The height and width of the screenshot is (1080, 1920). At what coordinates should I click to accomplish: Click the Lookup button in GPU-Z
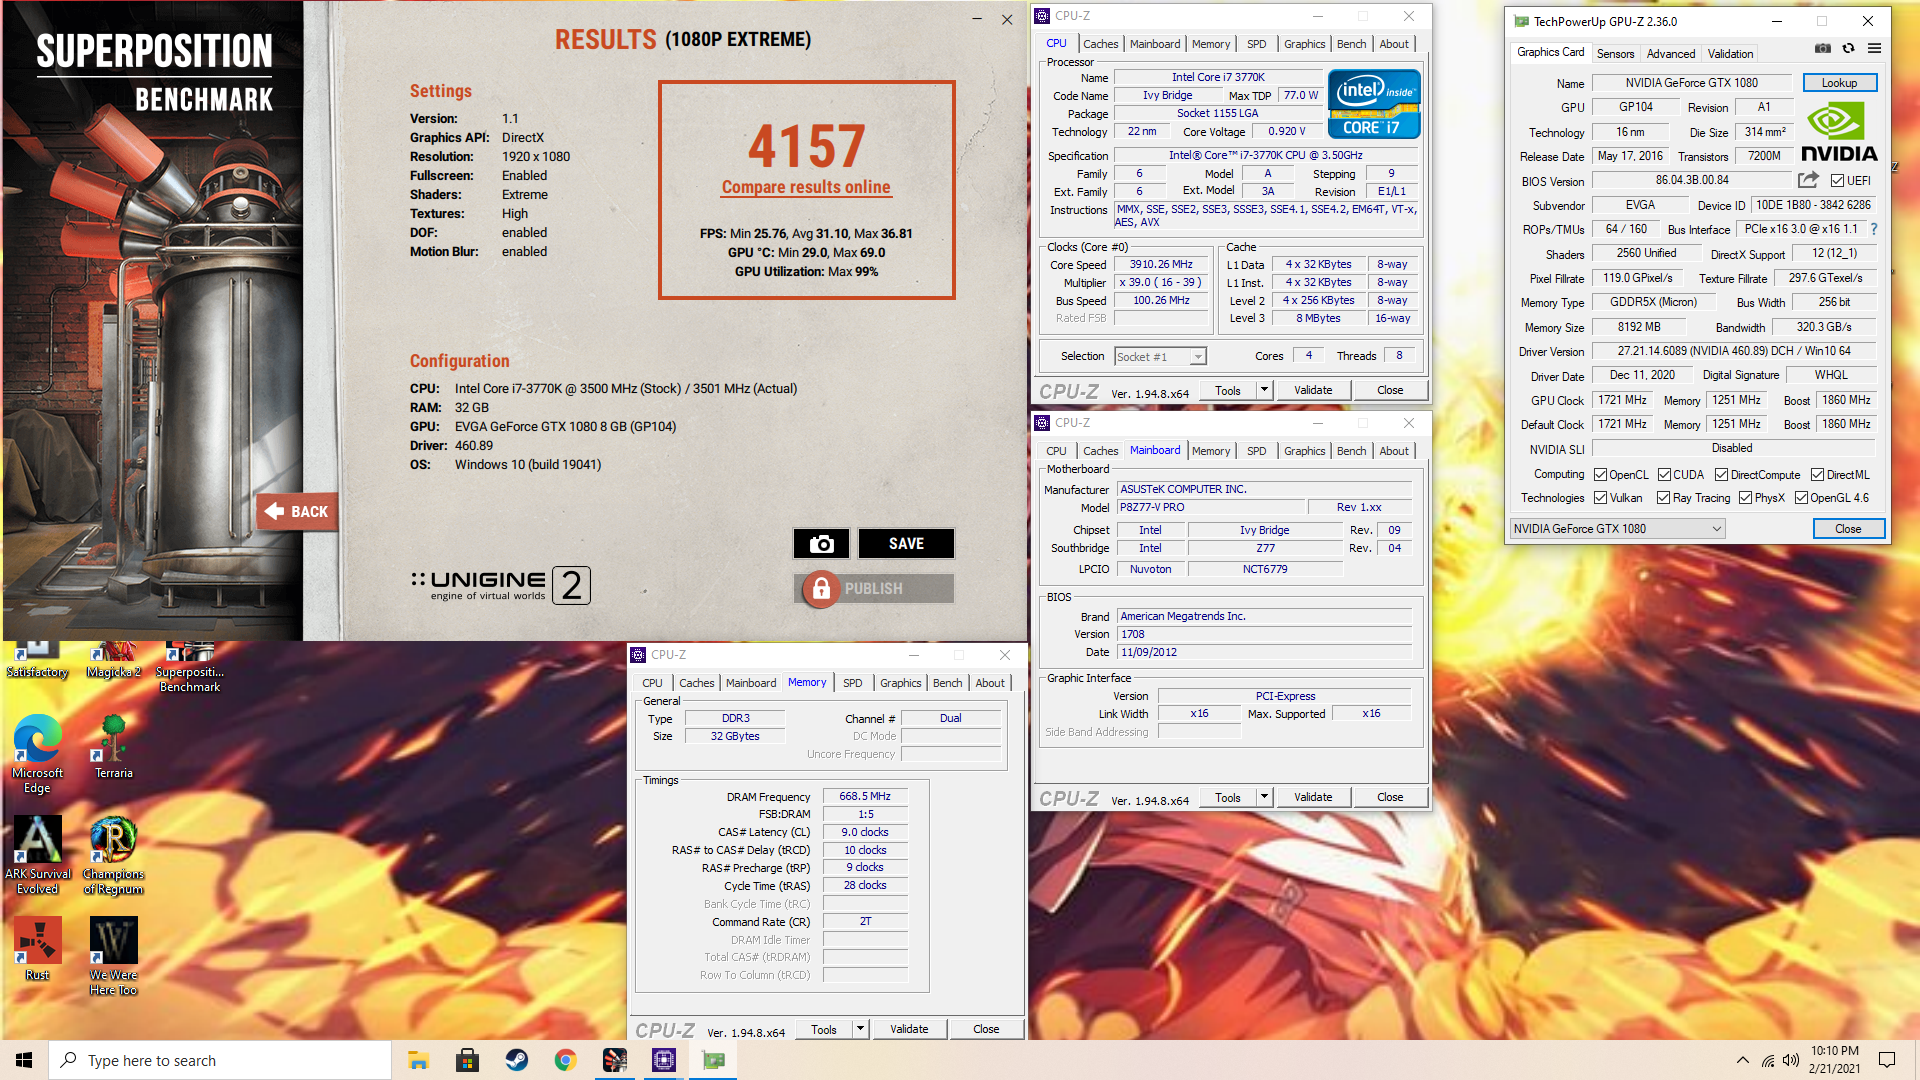[x=1839, y=83]
